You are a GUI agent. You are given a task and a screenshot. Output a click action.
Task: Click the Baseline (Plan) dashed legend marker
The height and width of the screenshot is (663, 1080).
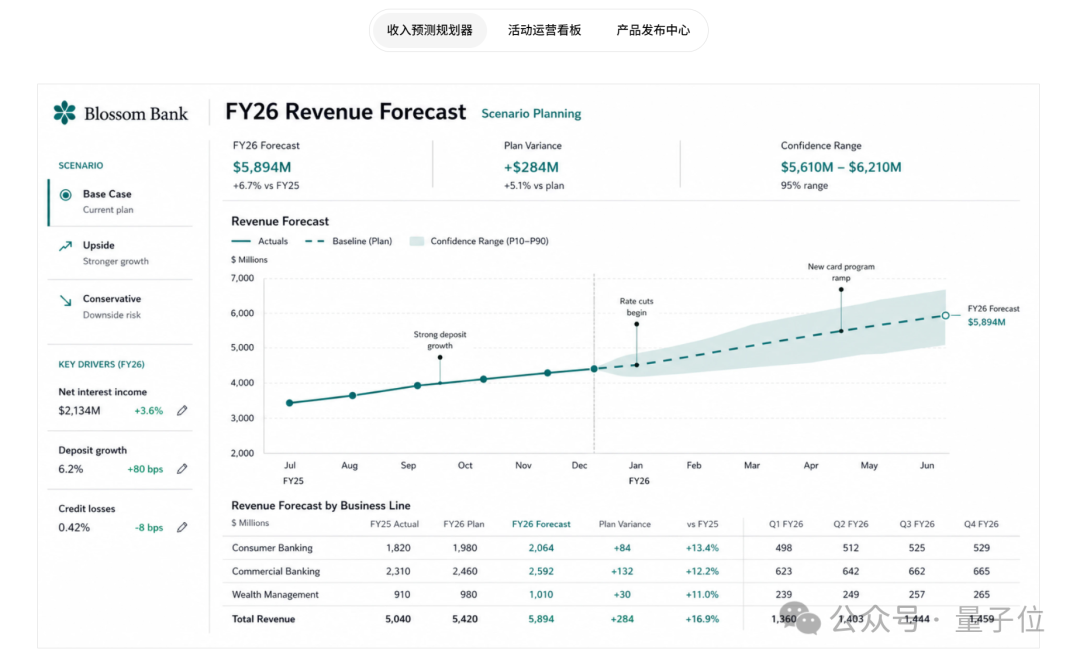point(315,241)
